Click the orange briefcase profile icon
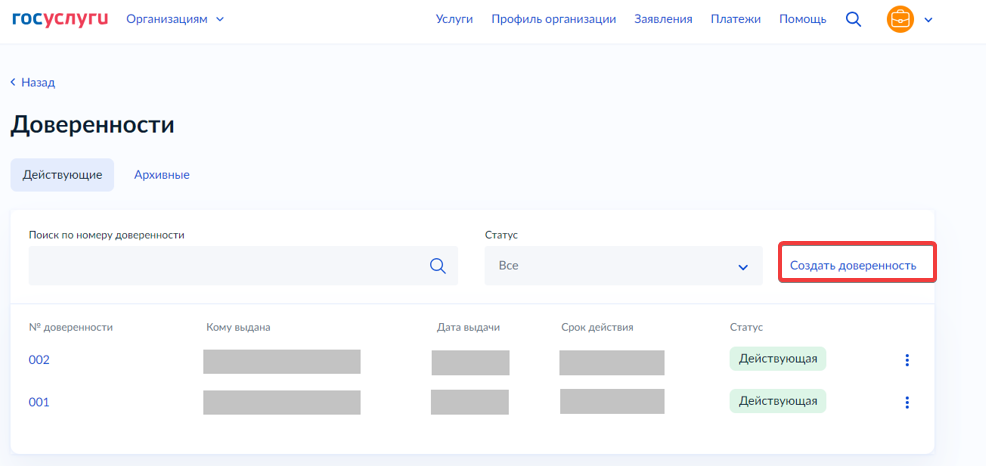This screenshot has height=466, width=986. tap(900, 19)
